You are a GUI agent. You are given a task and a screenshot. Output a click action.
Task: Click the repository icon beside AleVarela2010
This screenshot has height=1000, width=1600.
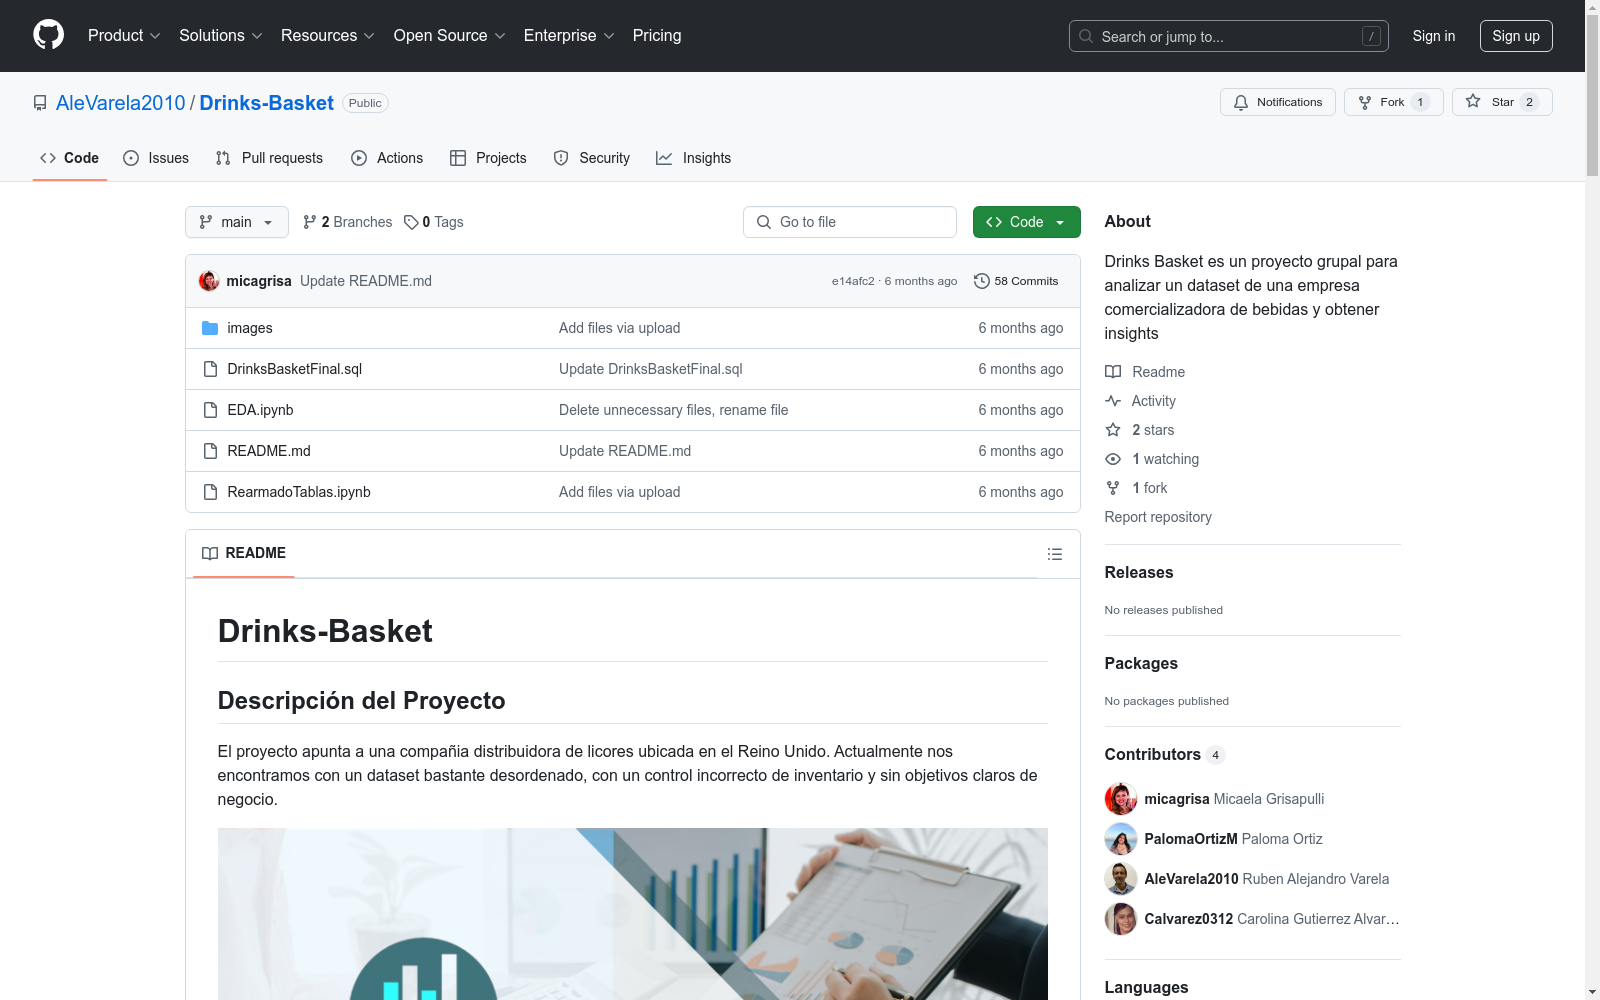(40, 103)
